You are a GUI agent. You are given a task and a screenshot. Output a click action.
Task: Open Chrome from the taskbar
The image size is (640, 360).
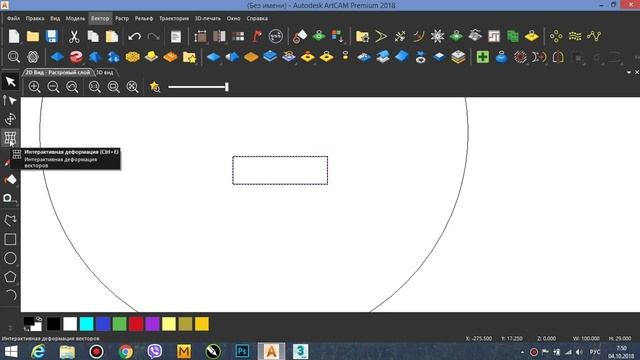(126, 351)
